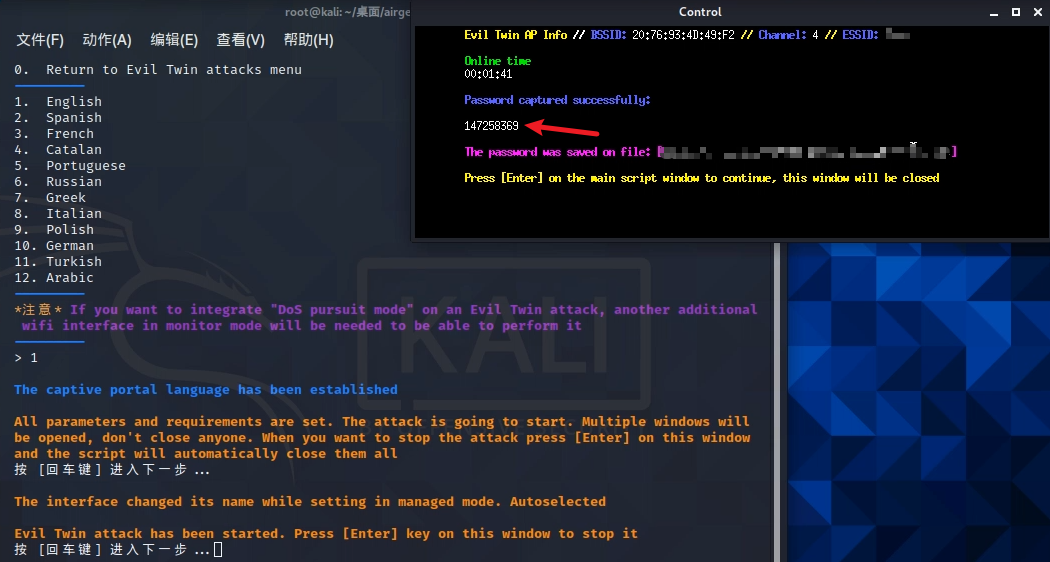Click the '5. Portuguese' language line
Viewport: 1050px width, 562px height.
(70, 166)
